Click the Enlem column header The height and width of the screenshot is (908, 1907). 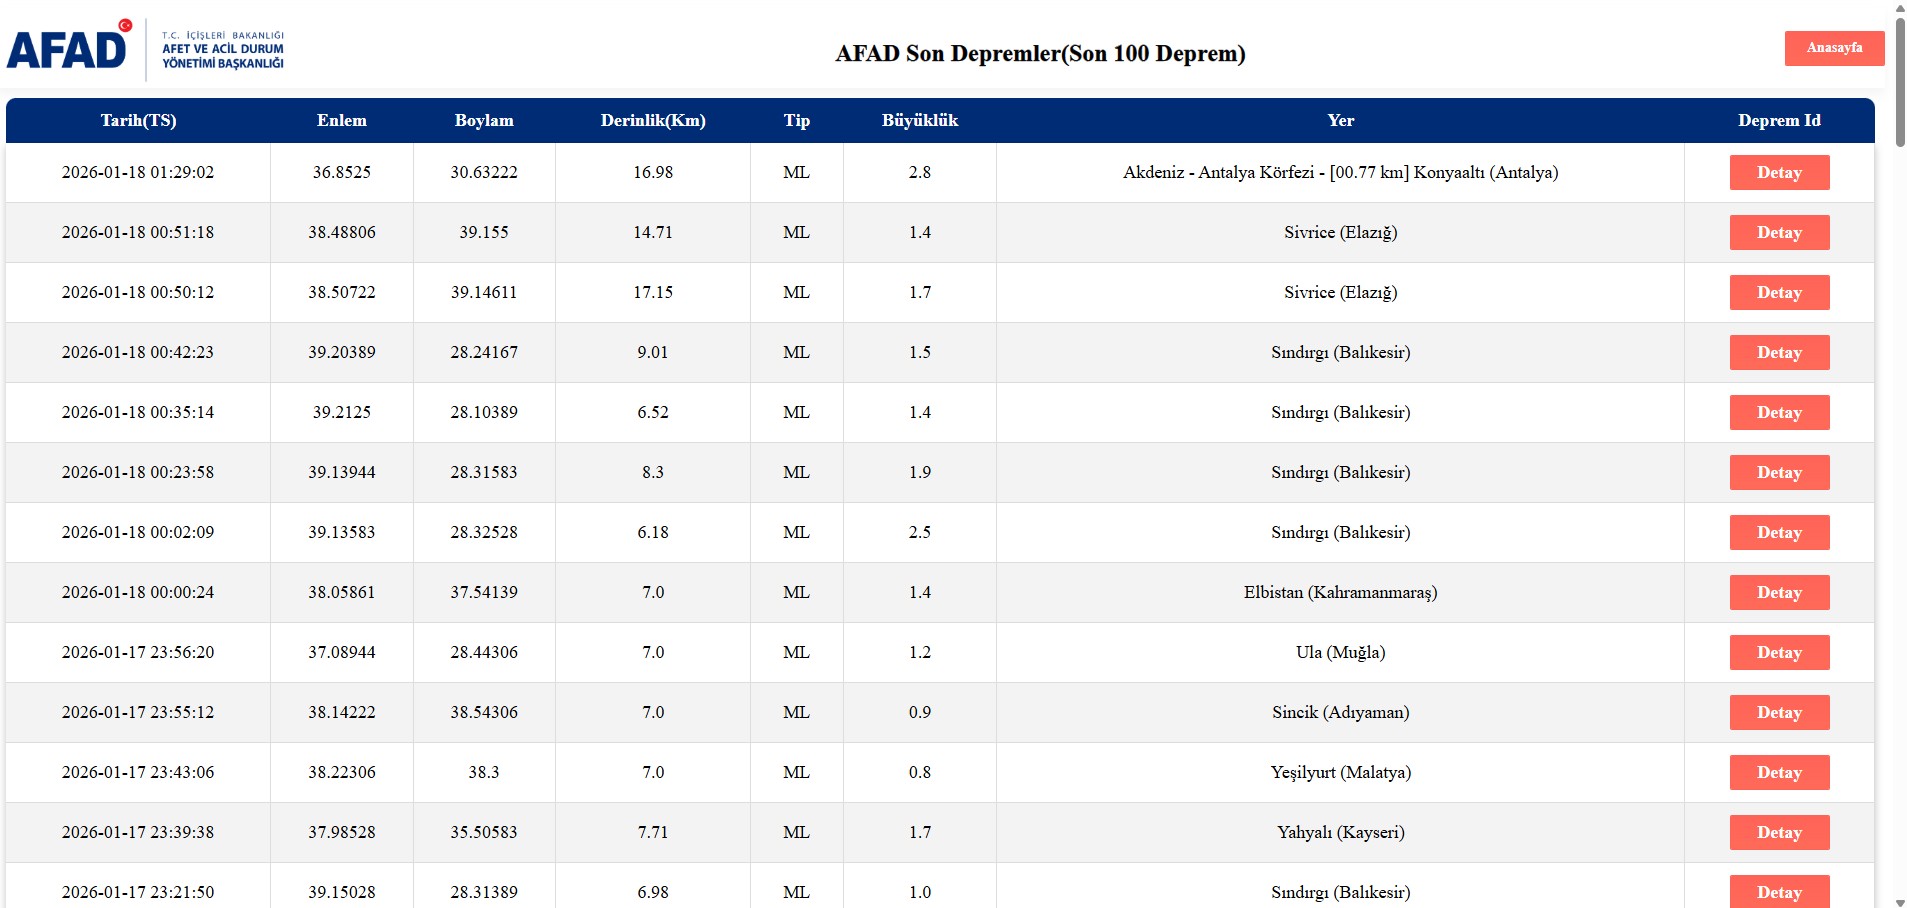pyautogui.click(x=342, y=120)
